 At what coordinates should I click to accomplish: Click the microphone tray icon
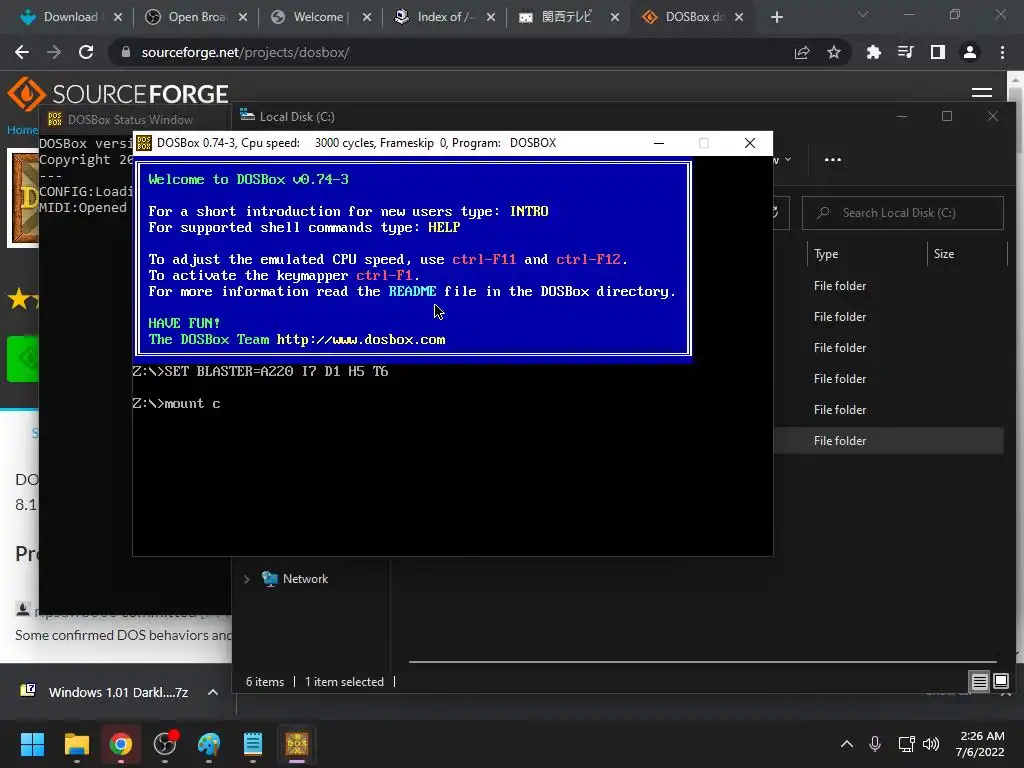(875, 744)
